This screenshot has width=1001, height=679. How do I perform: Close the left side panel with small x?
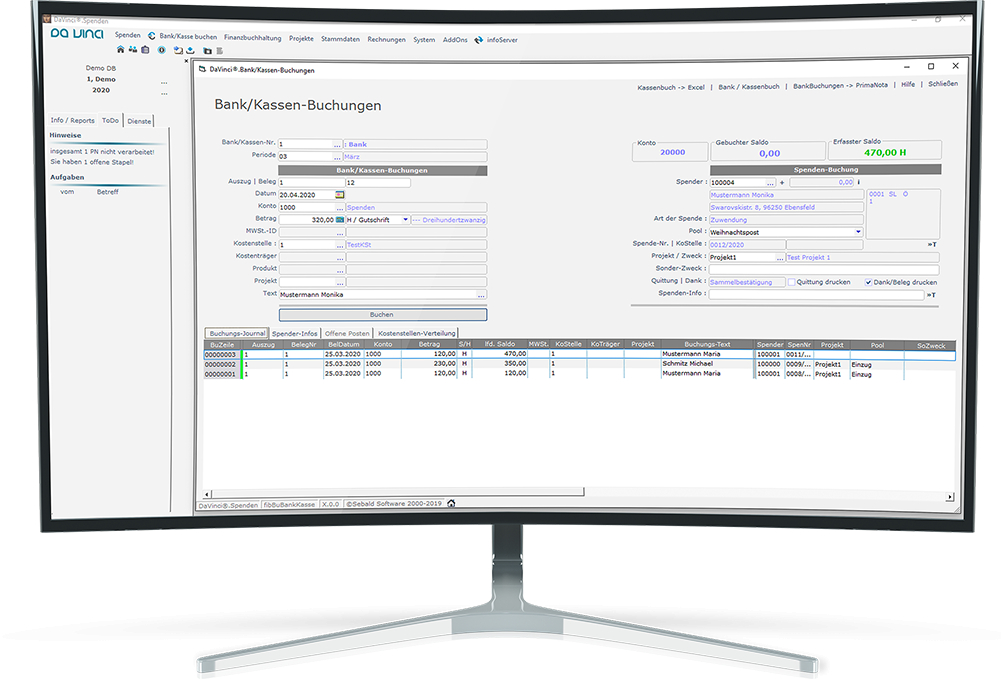click(x=186, y=61)
